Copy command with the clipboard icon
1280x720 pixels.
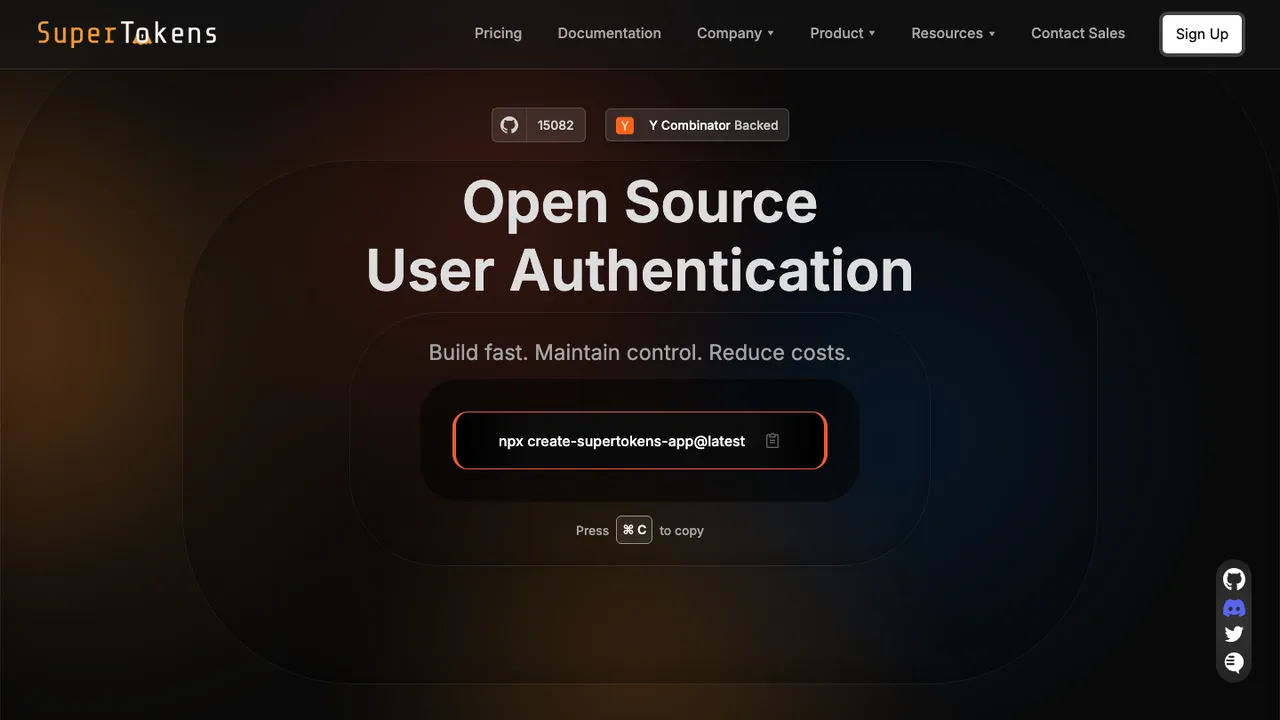click(772, 441)
